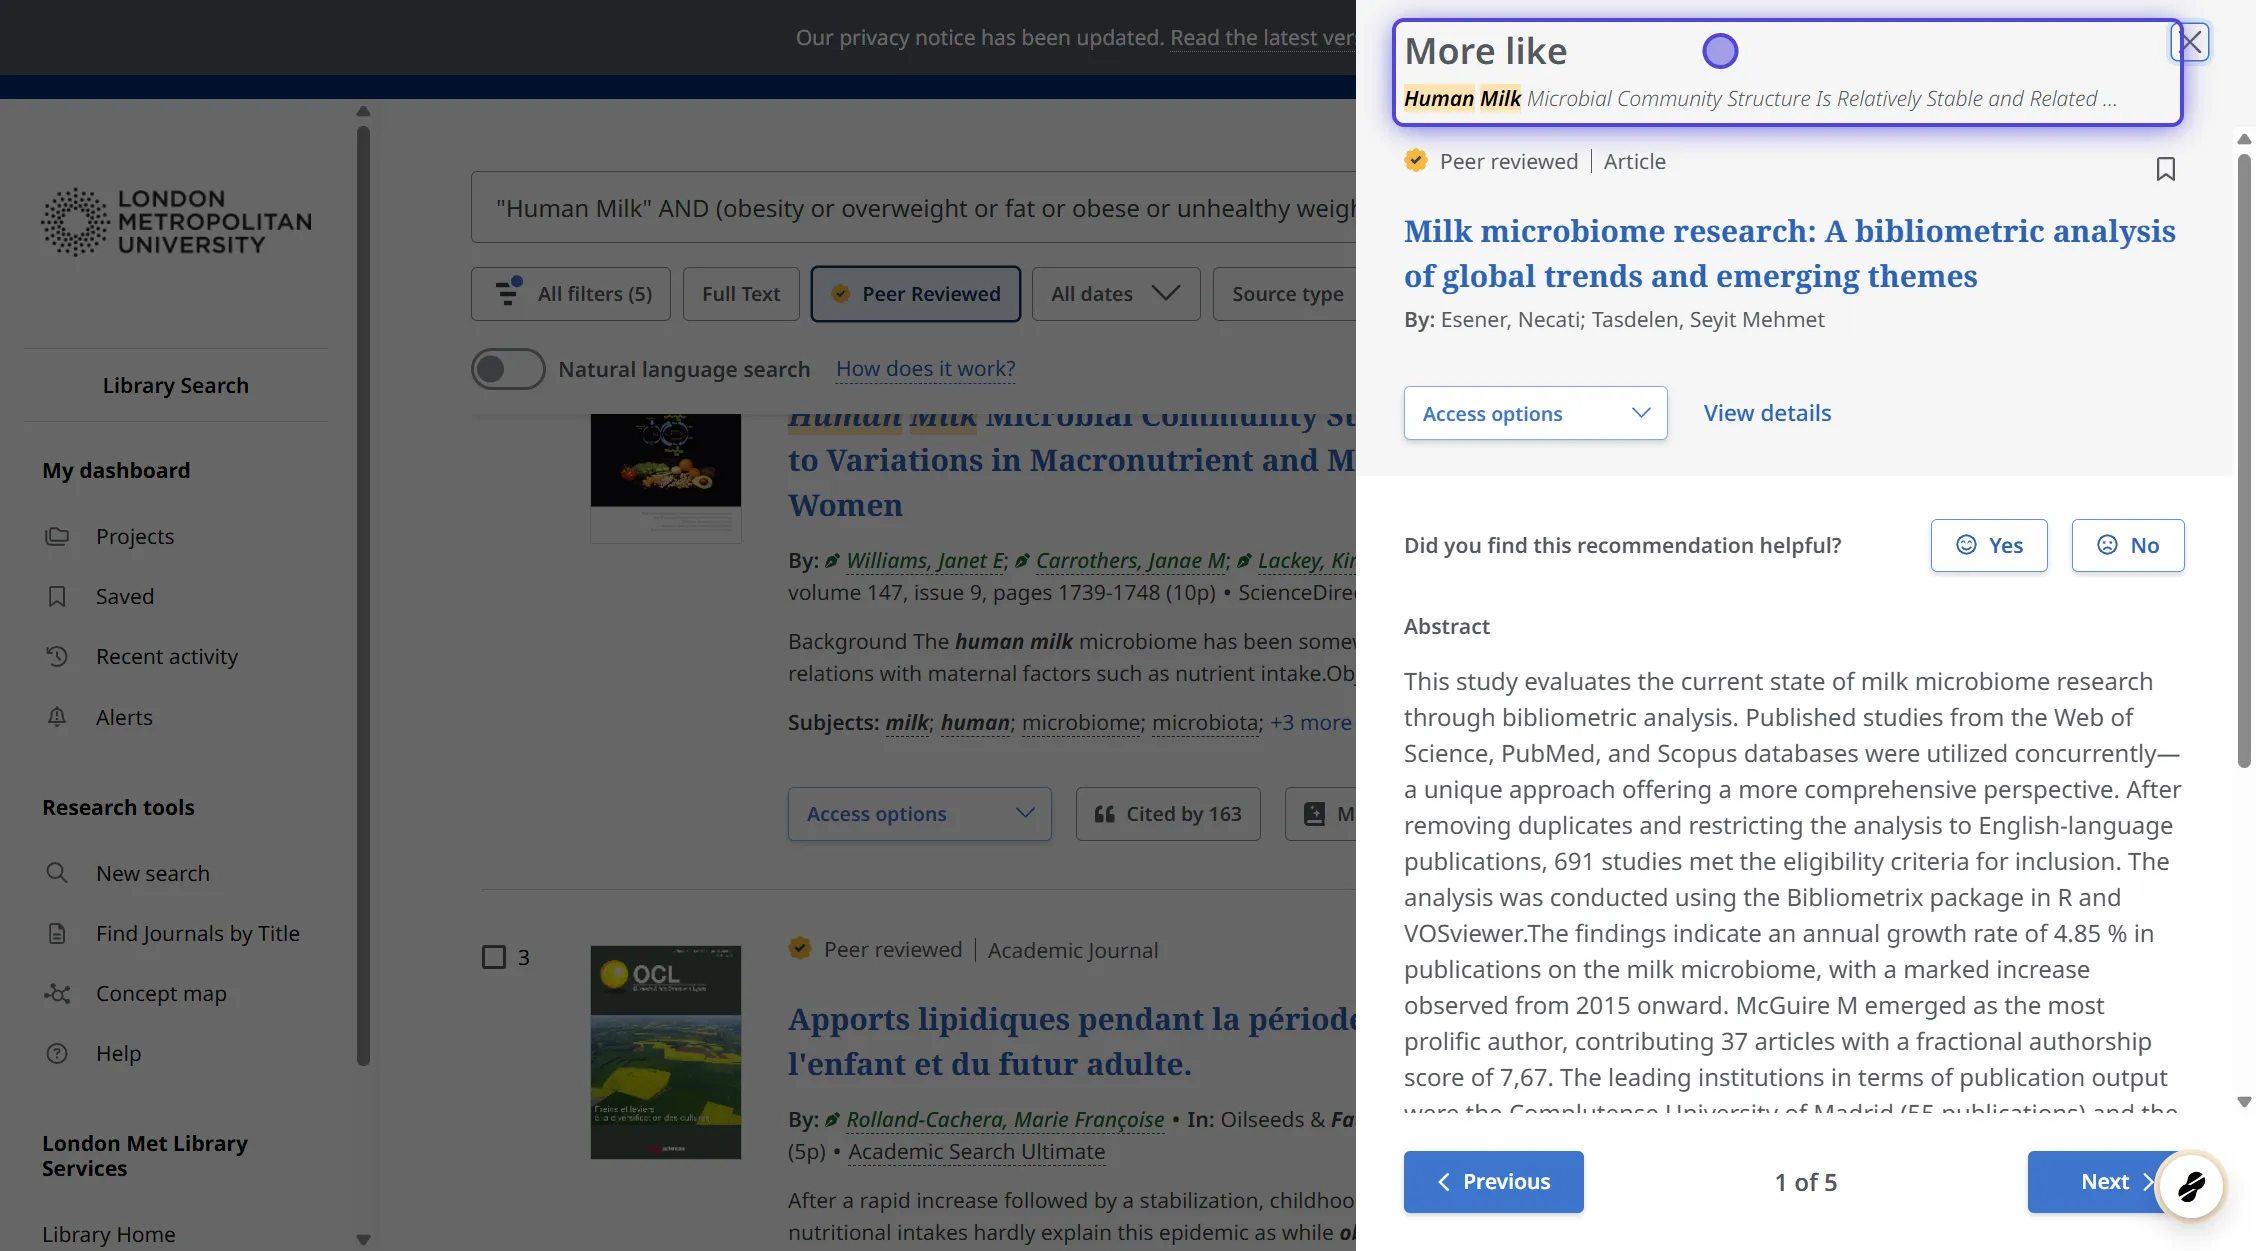Open Library Home link
2256x1251 pixels.
coord(109,1234)
